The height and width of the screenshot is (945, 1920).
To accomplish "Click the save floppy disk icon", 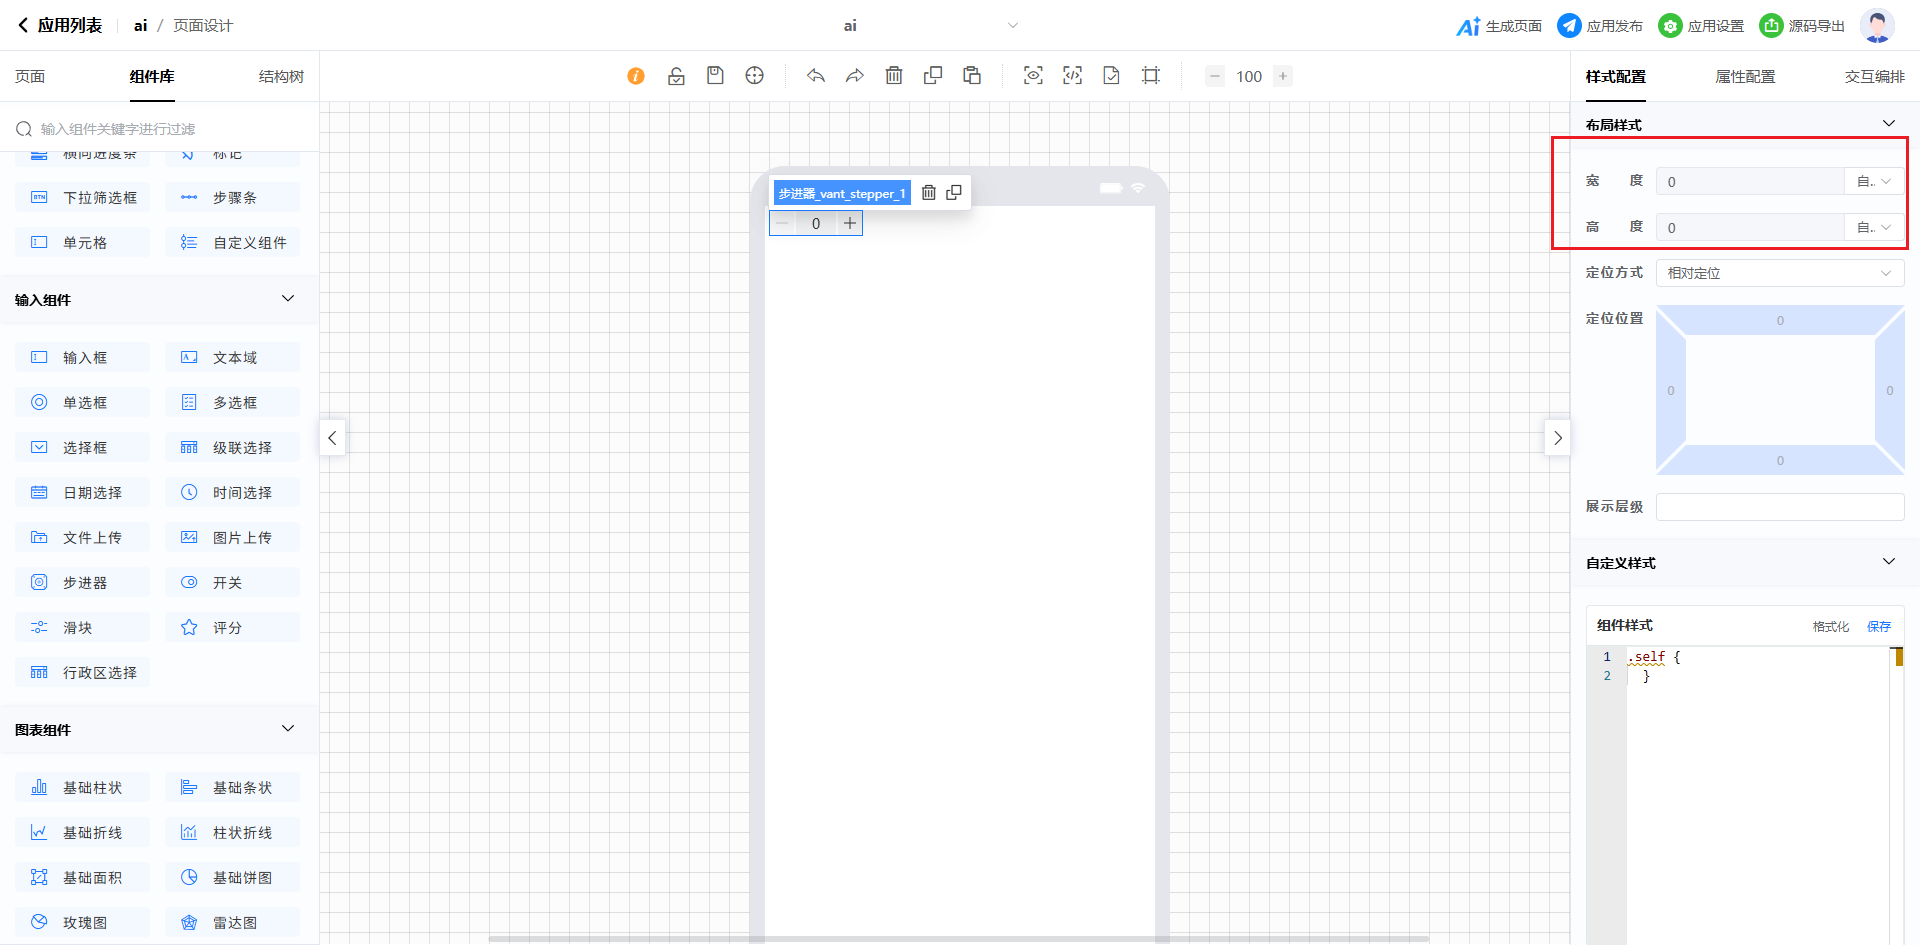I will click(715, 76).
